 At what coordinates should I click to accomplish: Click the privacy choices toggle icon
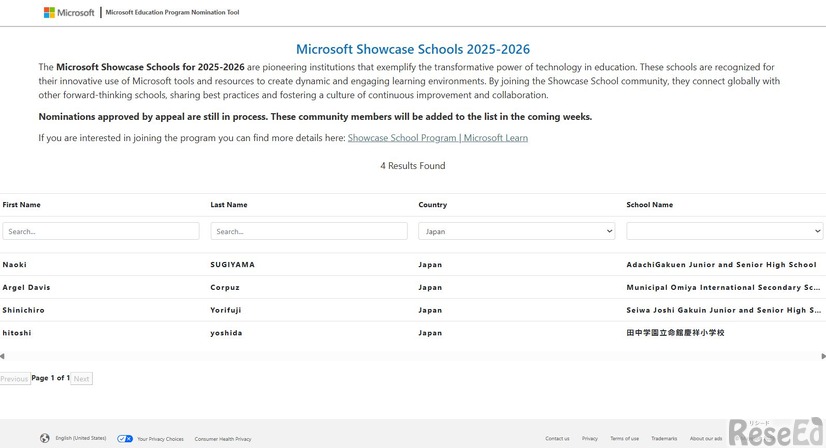point(125,438)
